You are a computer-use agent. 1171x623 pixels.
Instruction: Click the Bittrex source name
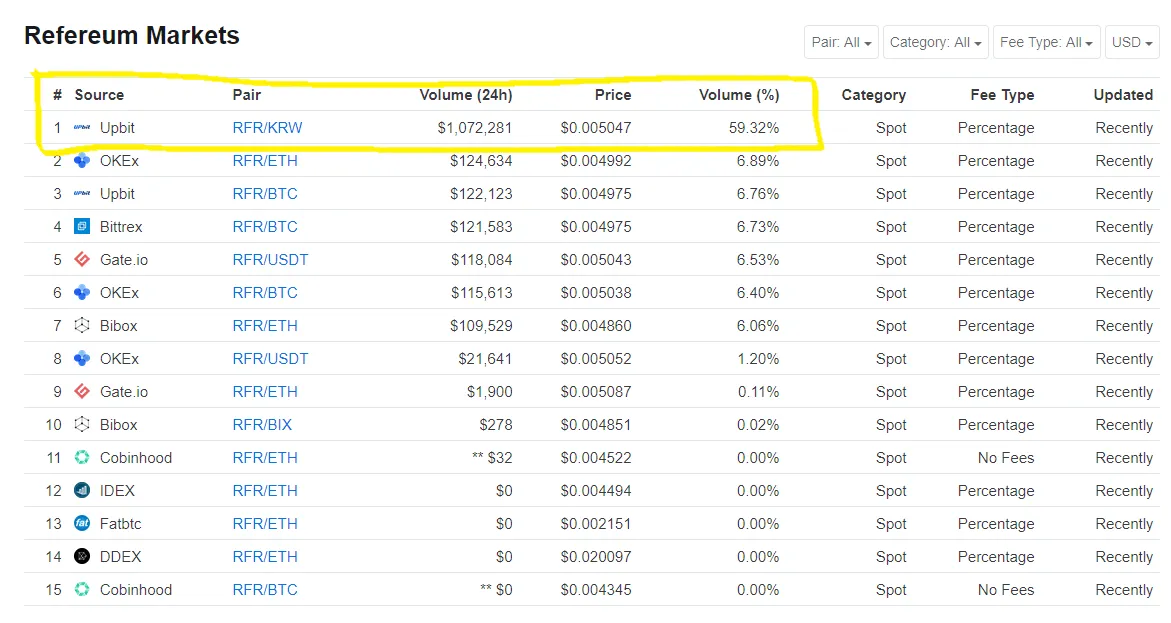[121, 226]
